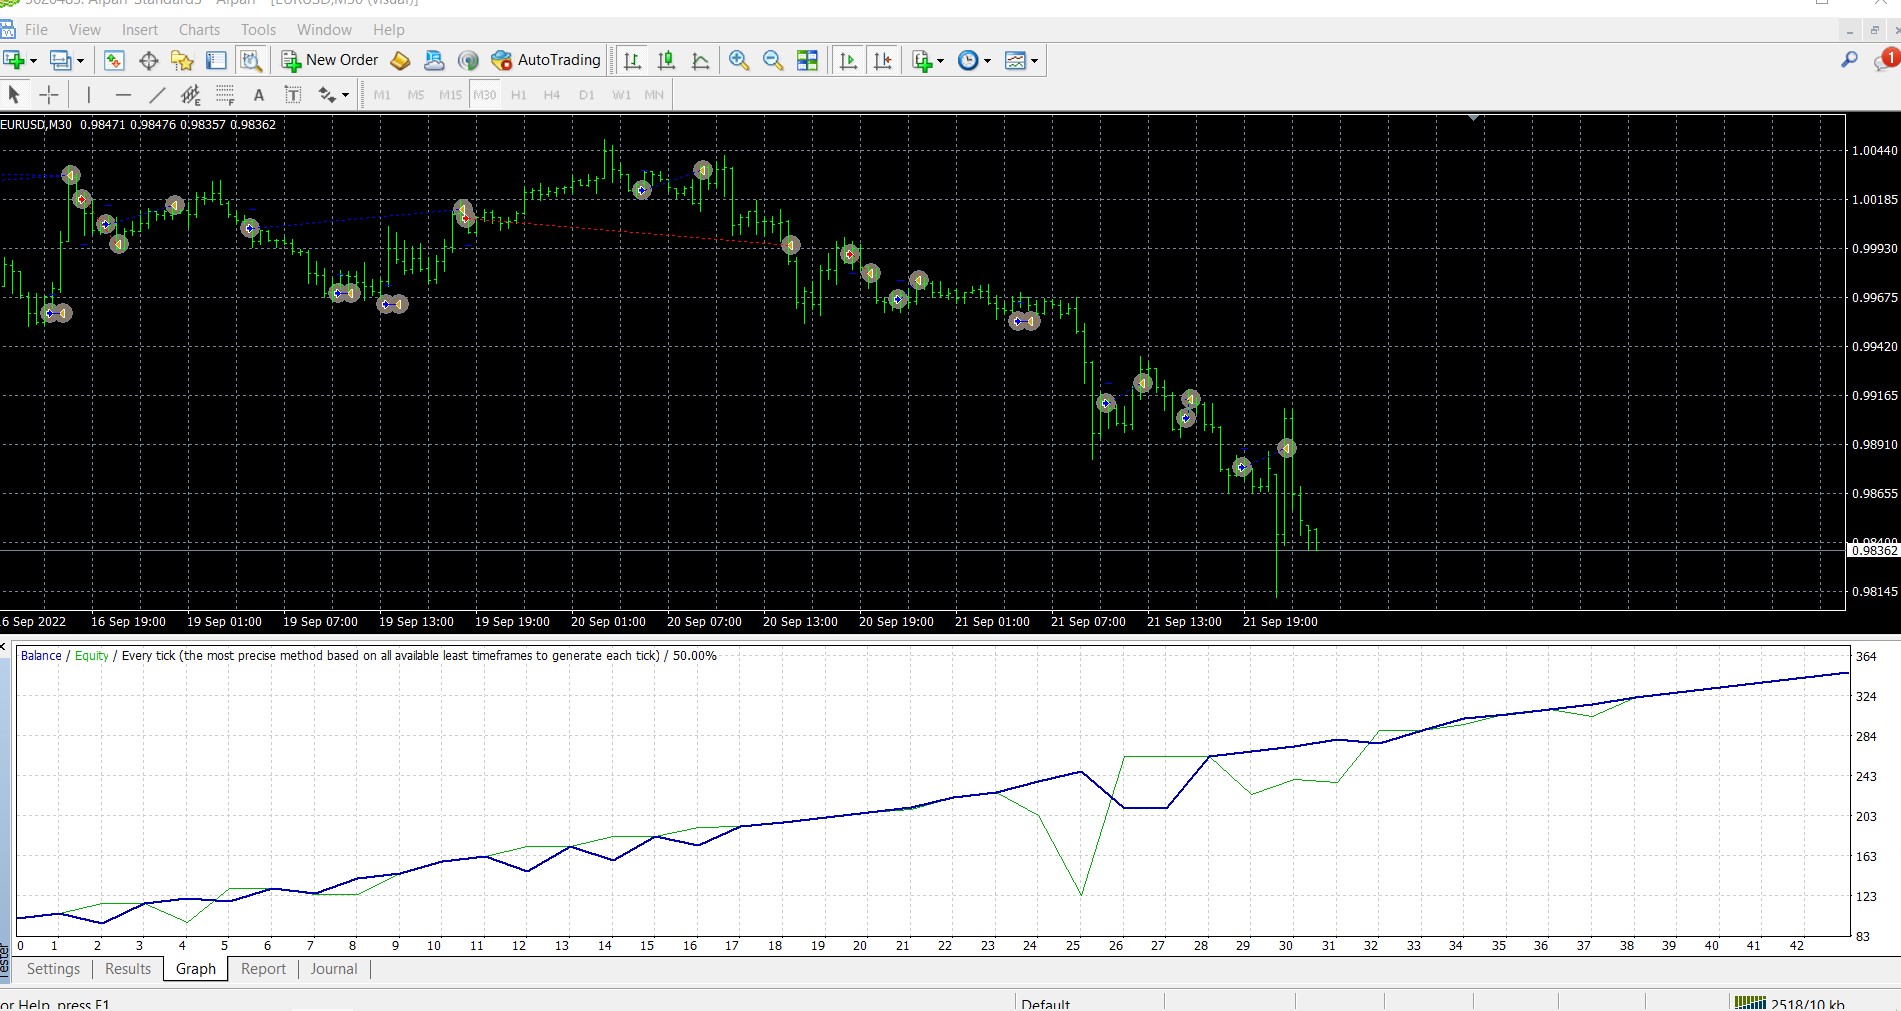The height and width of the screenshot is (1011, 1901).
Task: Open the Help menu
Action: point(389,30)
